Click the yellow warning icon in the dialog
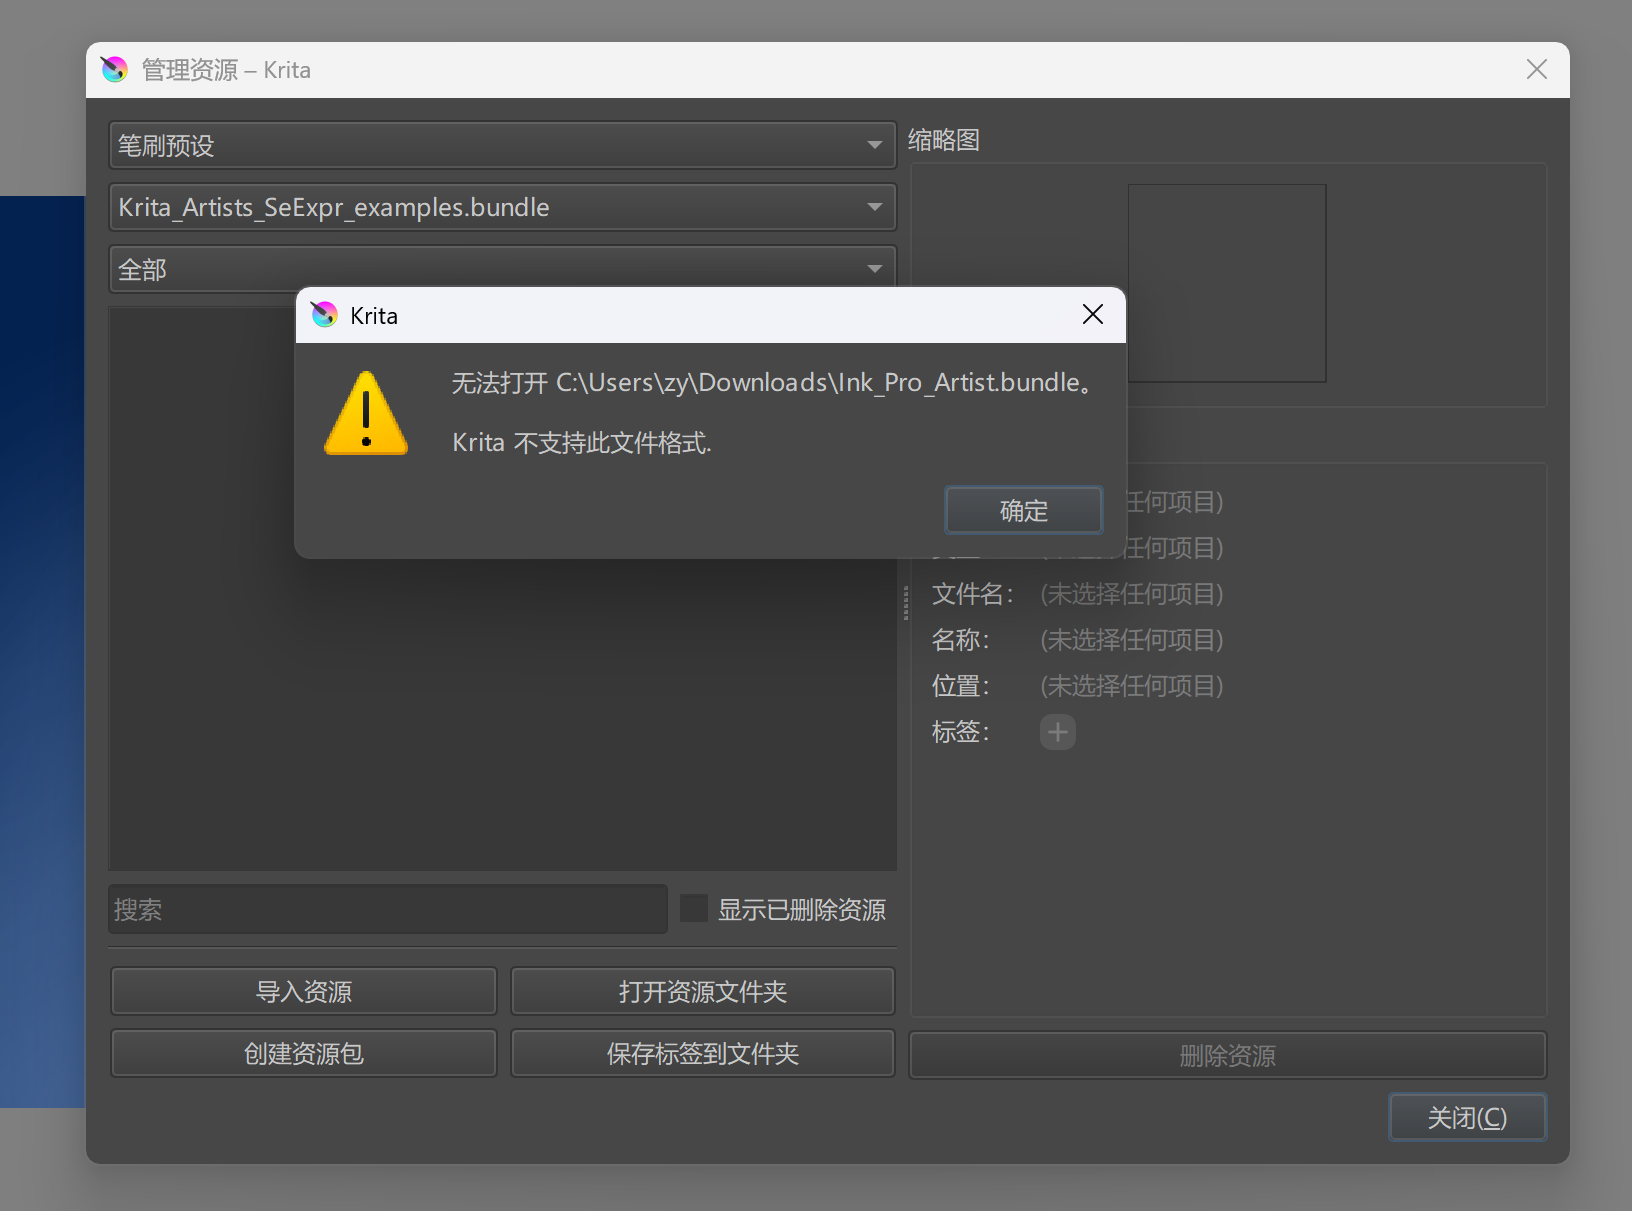 366,414
